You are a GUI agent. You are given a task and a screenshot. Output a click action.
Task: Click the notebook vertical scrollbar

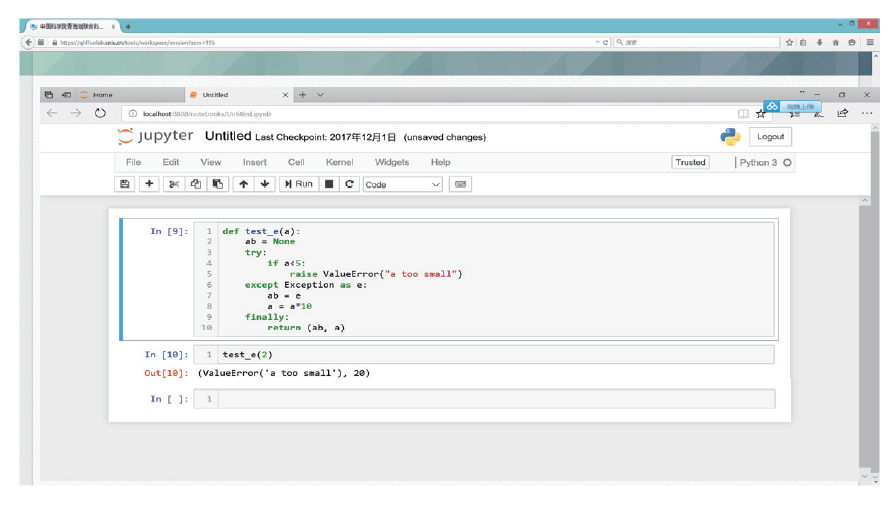coord(865,339)
